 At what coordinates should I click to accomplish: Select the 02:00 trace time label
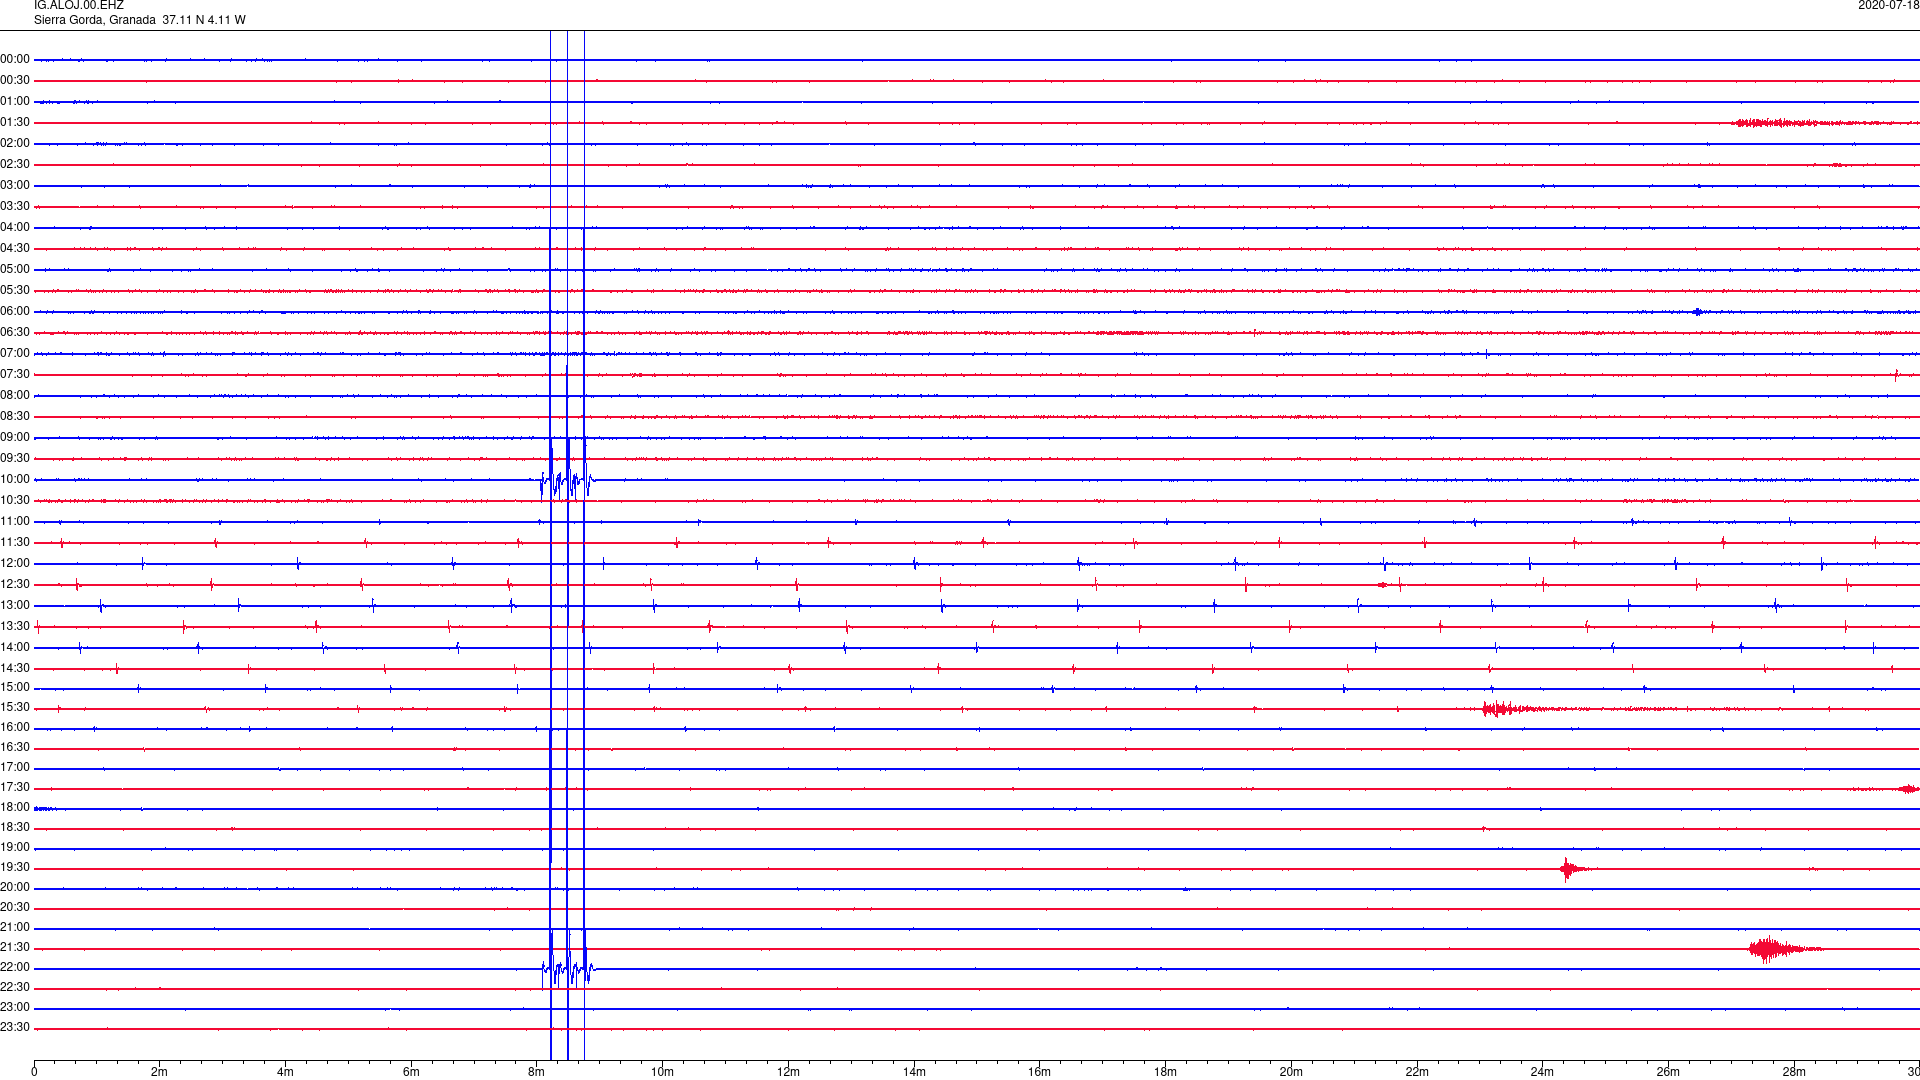point(15,144)
